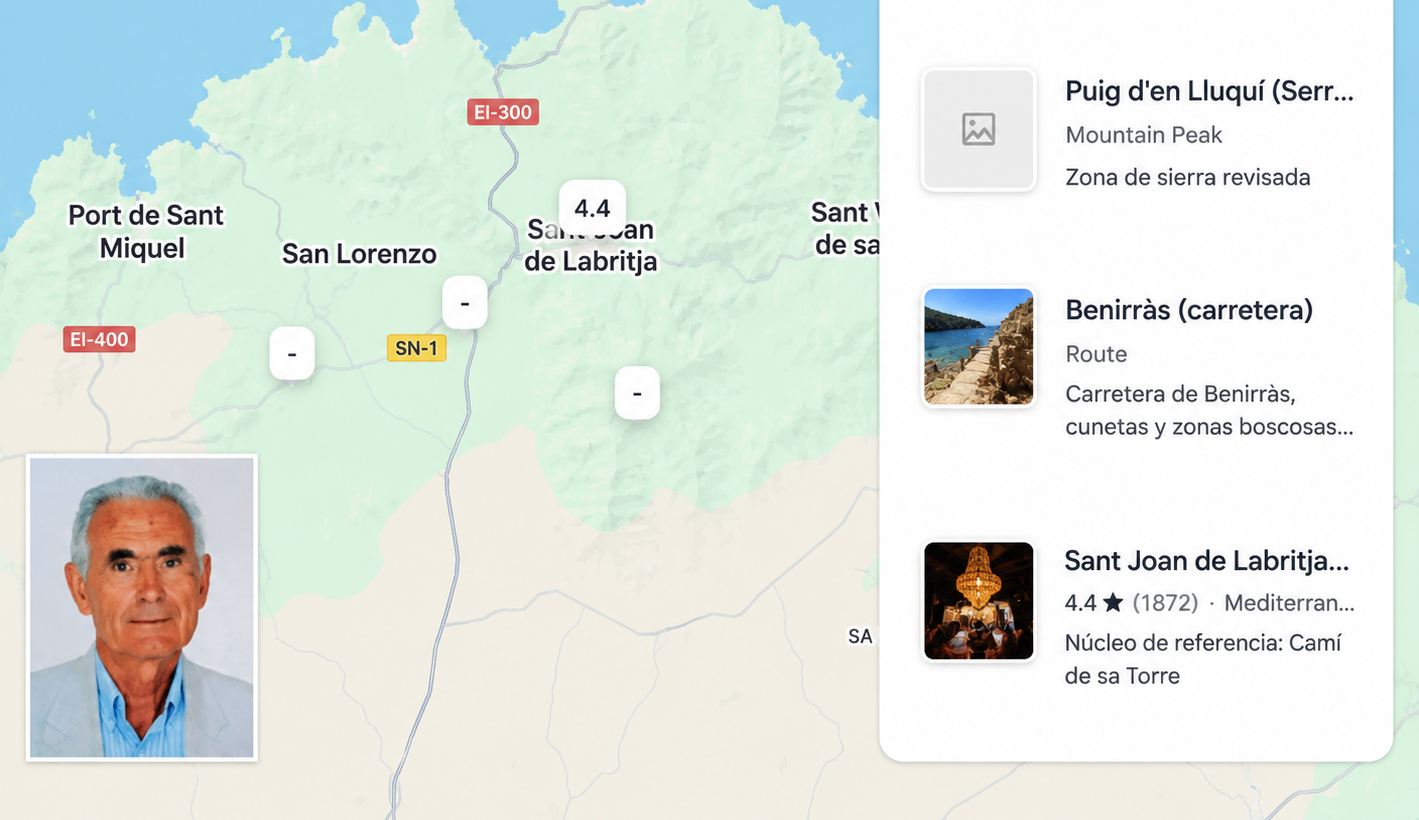Screen dimensions: 1419x820
Task: Click the 4.4 rating map marker
Action: coord(592,208)
